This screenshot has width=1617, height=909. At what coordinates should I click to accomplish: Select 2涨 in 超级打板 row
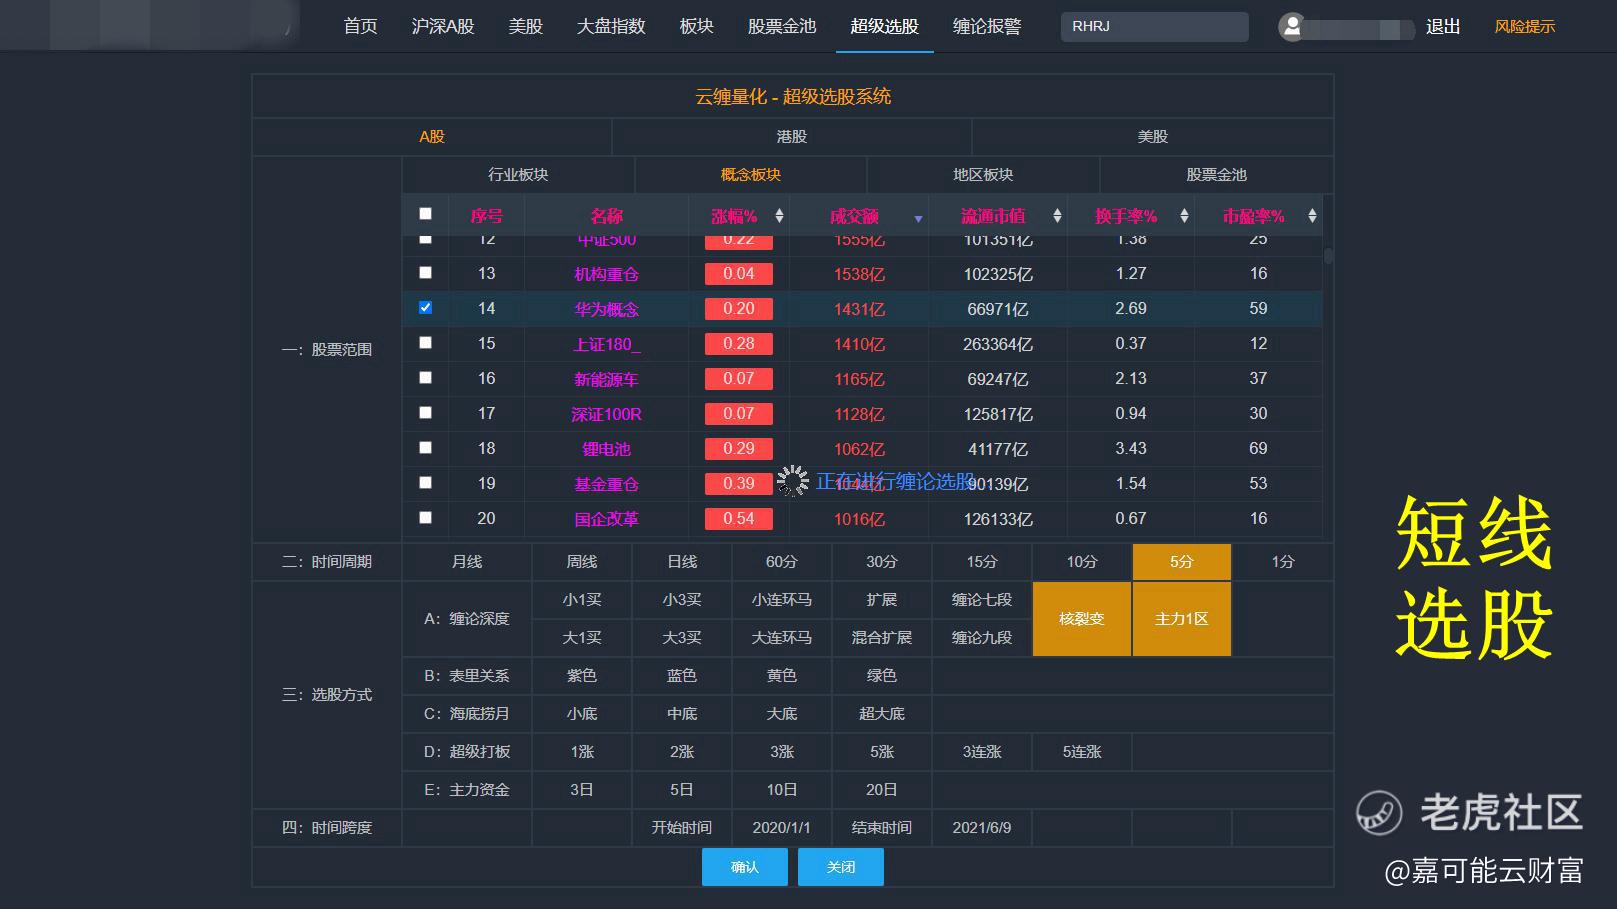click(682, 752)
